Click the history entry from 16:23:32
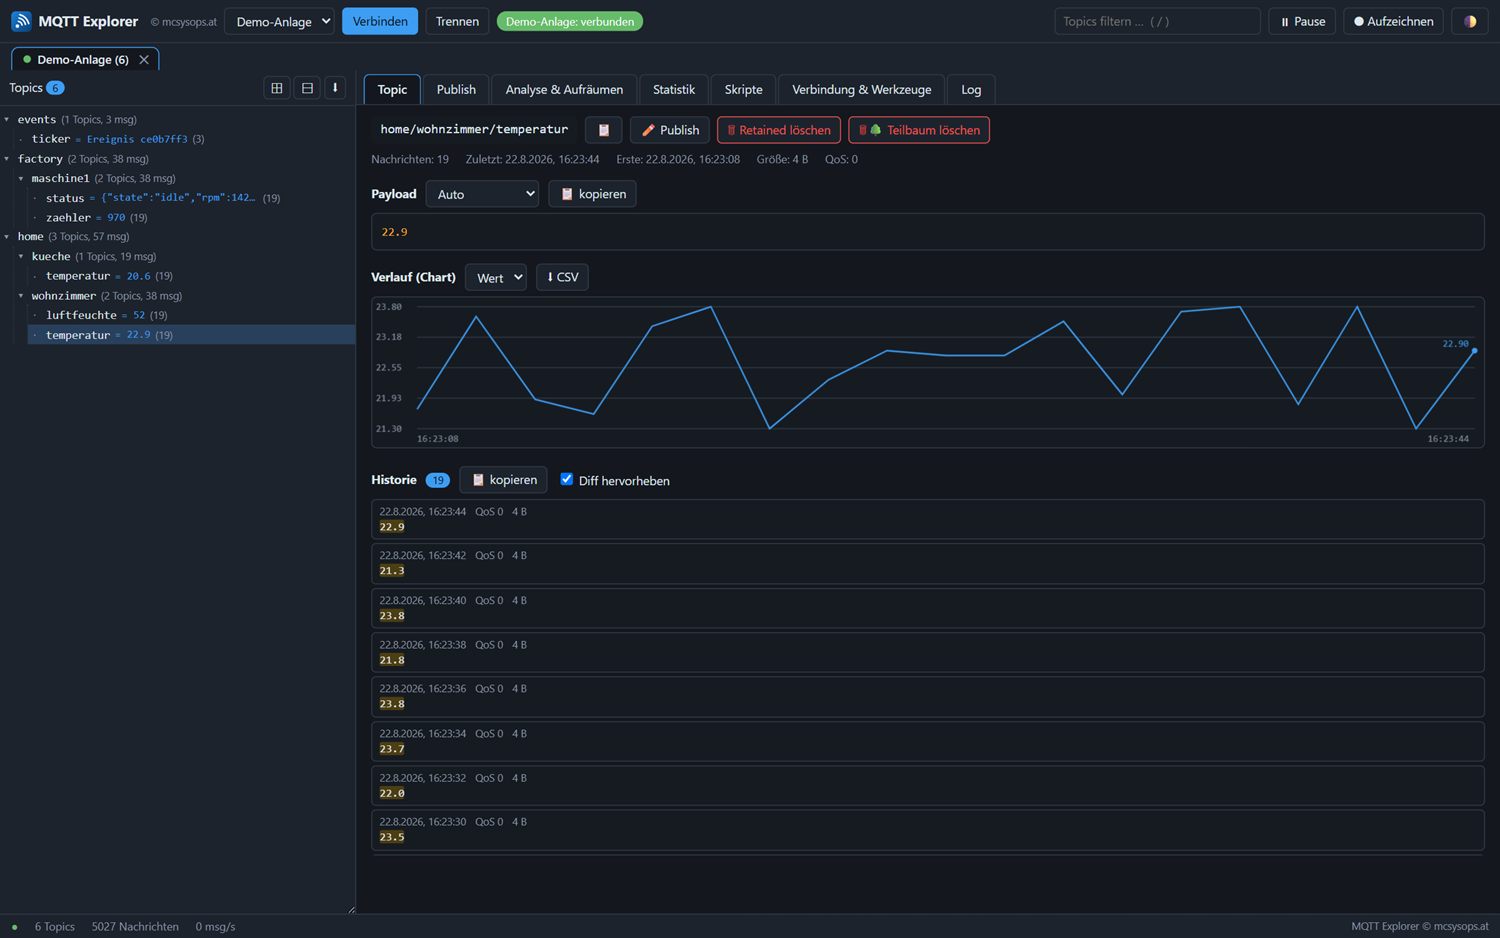 (927, 785)
